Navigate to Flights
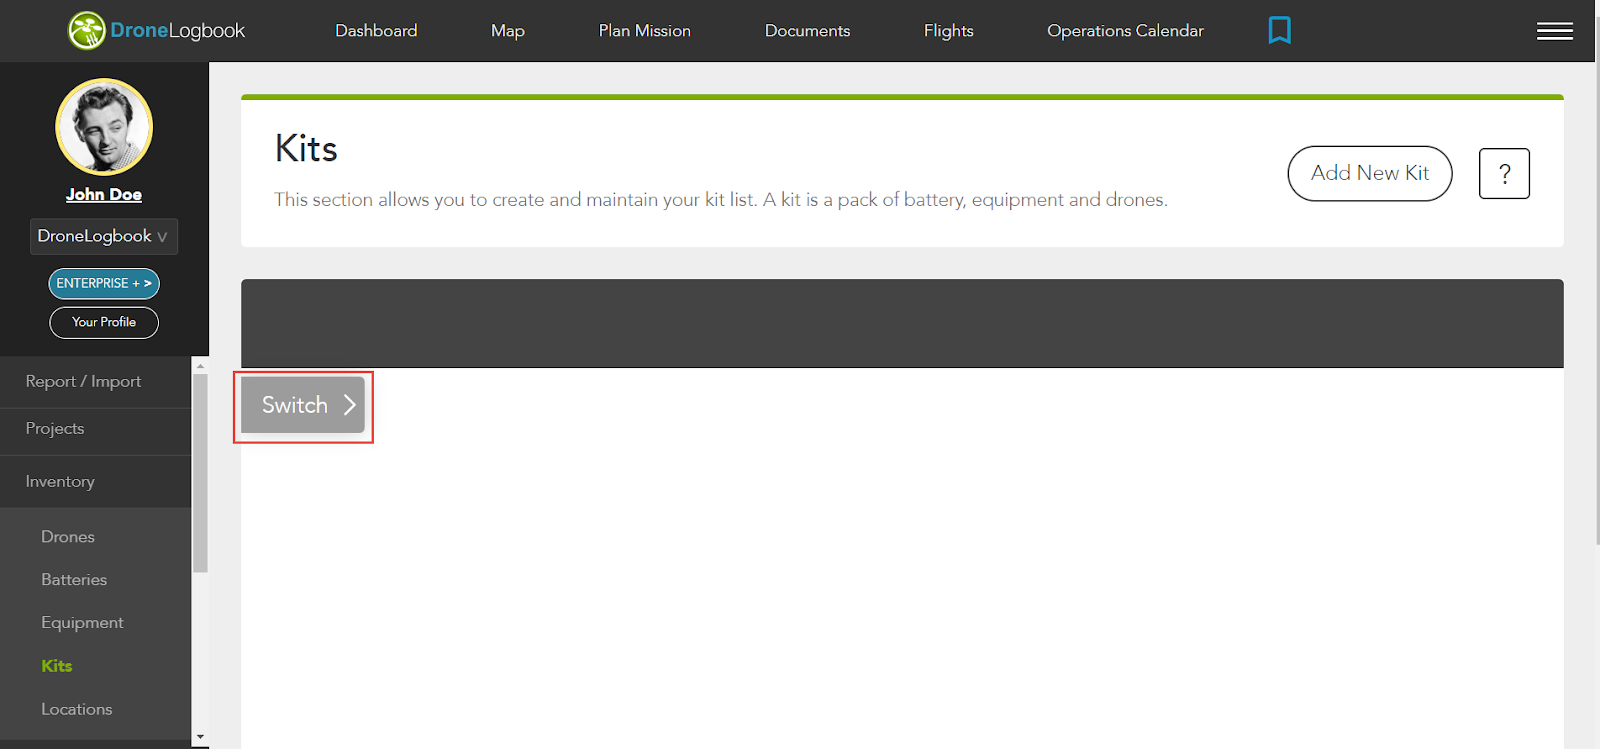1600x749 pixels. point(949,31)
